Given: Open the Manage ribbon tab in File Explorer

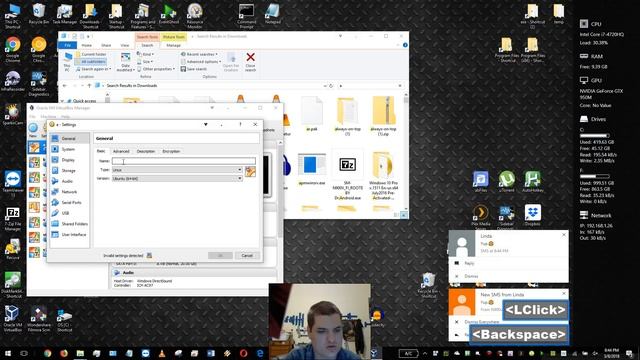Looking at the screenshot, I should [x=173, y=45].
